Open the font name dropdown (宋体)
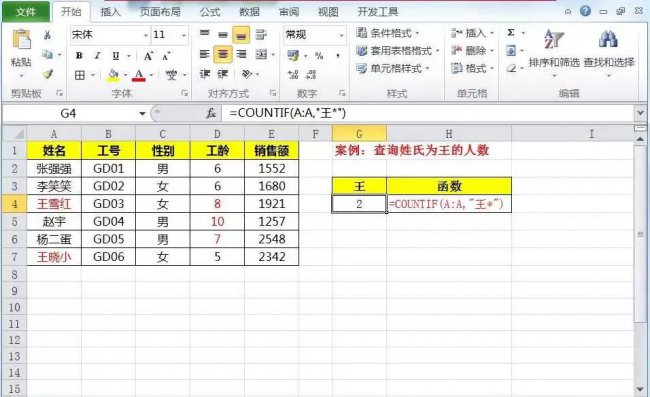This screenshot has width=650, height=397. 145,35
